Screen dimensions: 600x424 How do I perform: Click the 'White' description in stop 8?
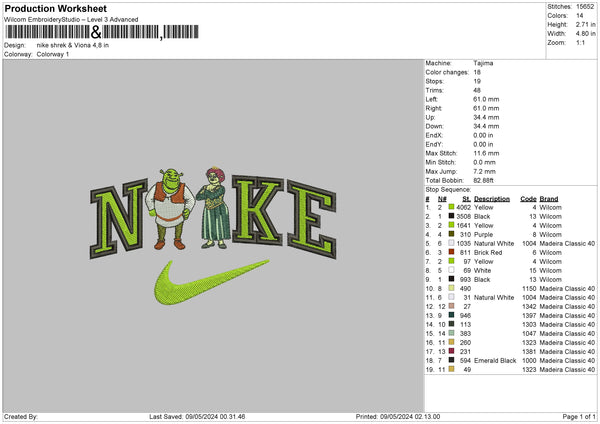click(x=483, y=271)
